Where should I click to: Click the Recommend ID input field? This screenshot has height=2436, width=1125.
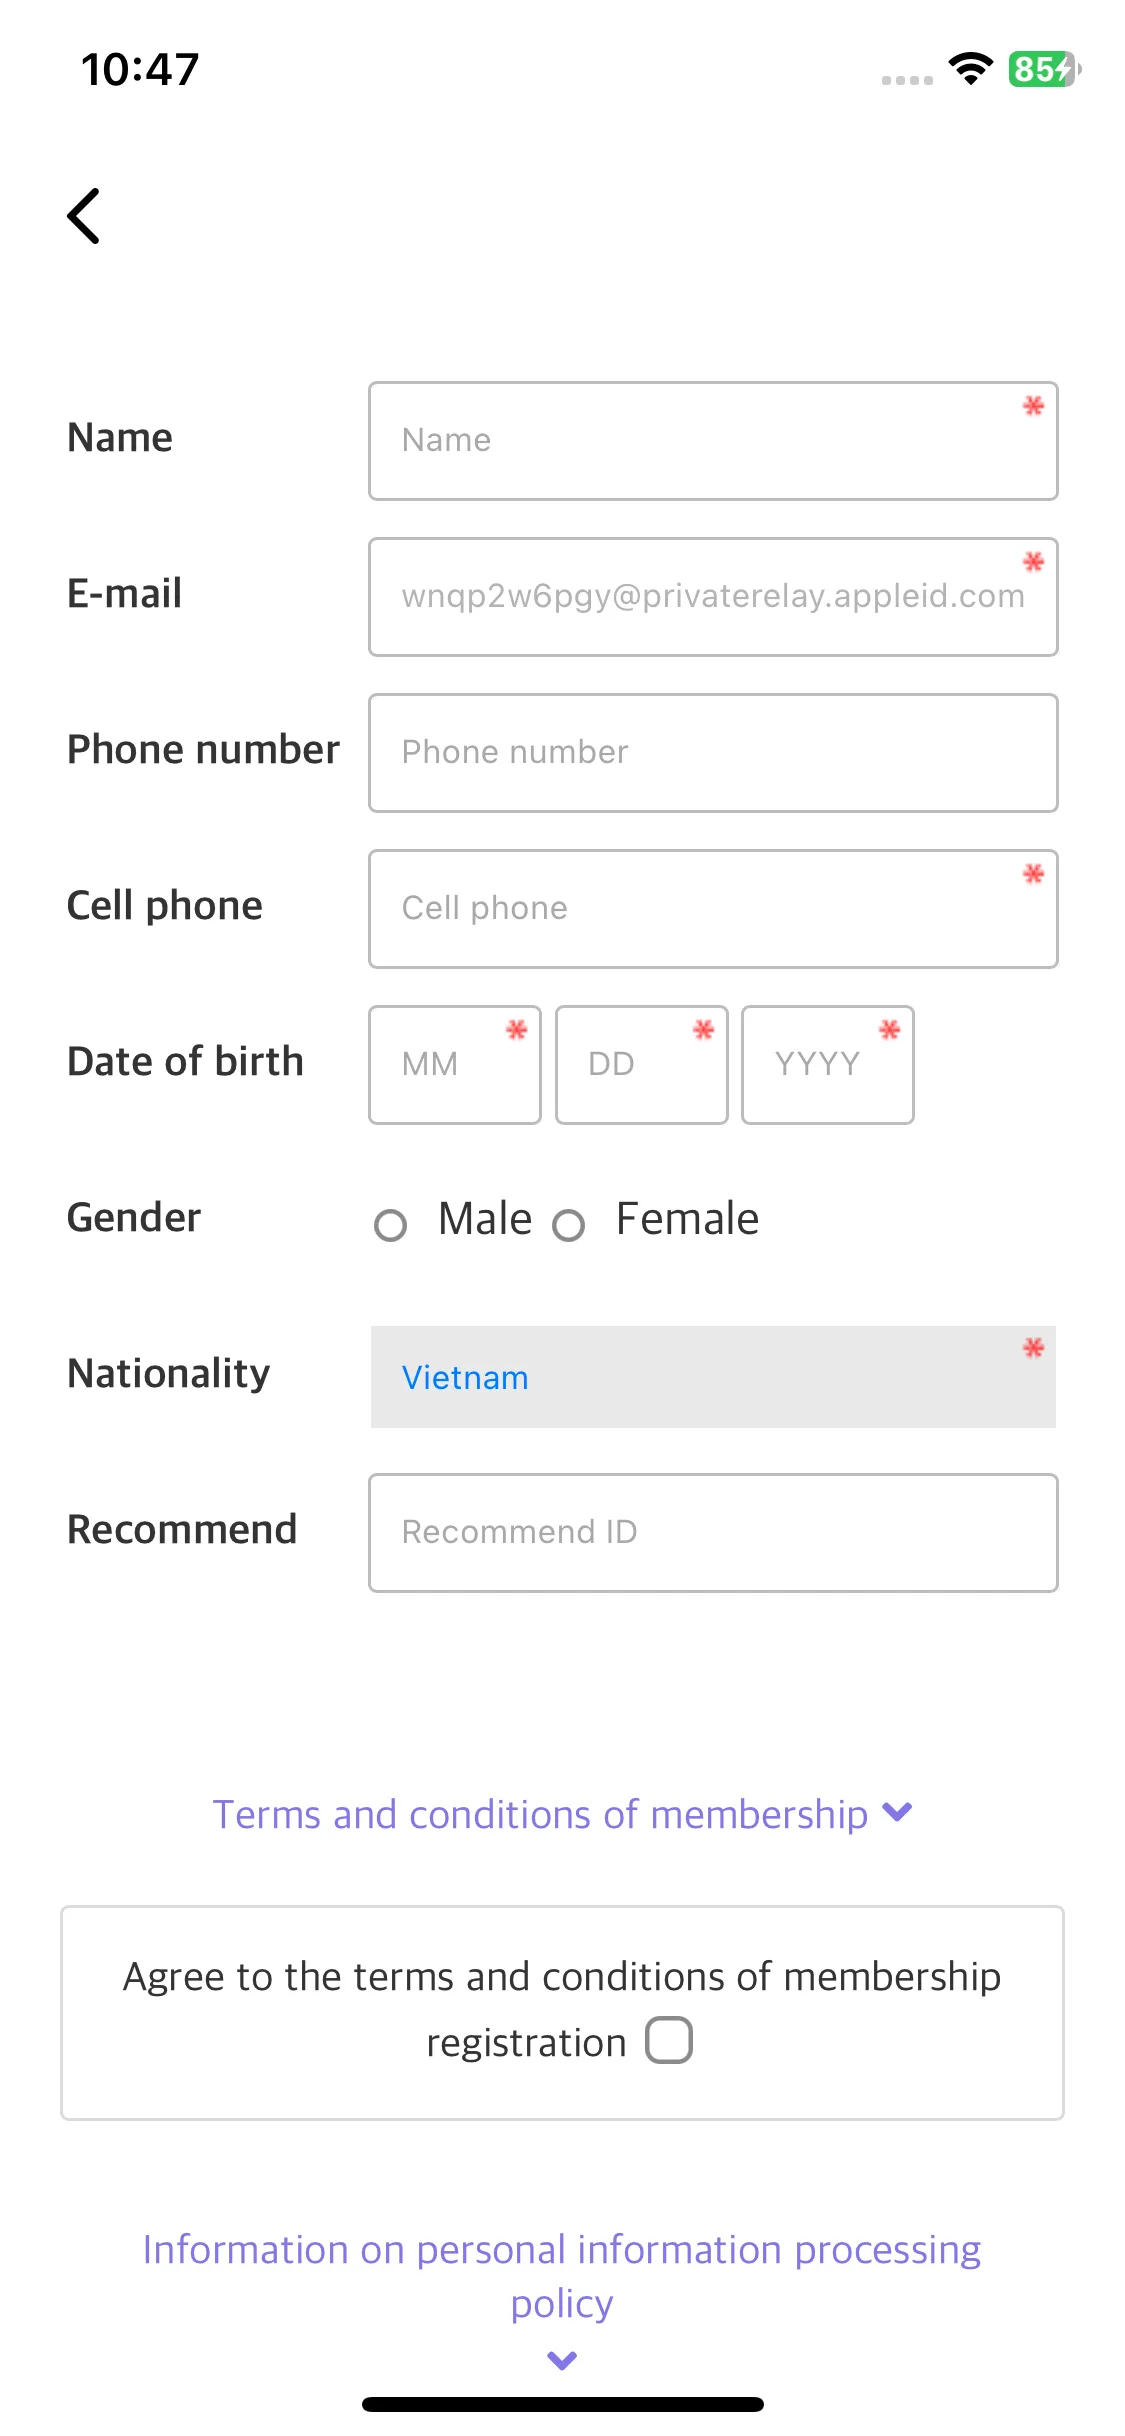(x=713, y=1533)
